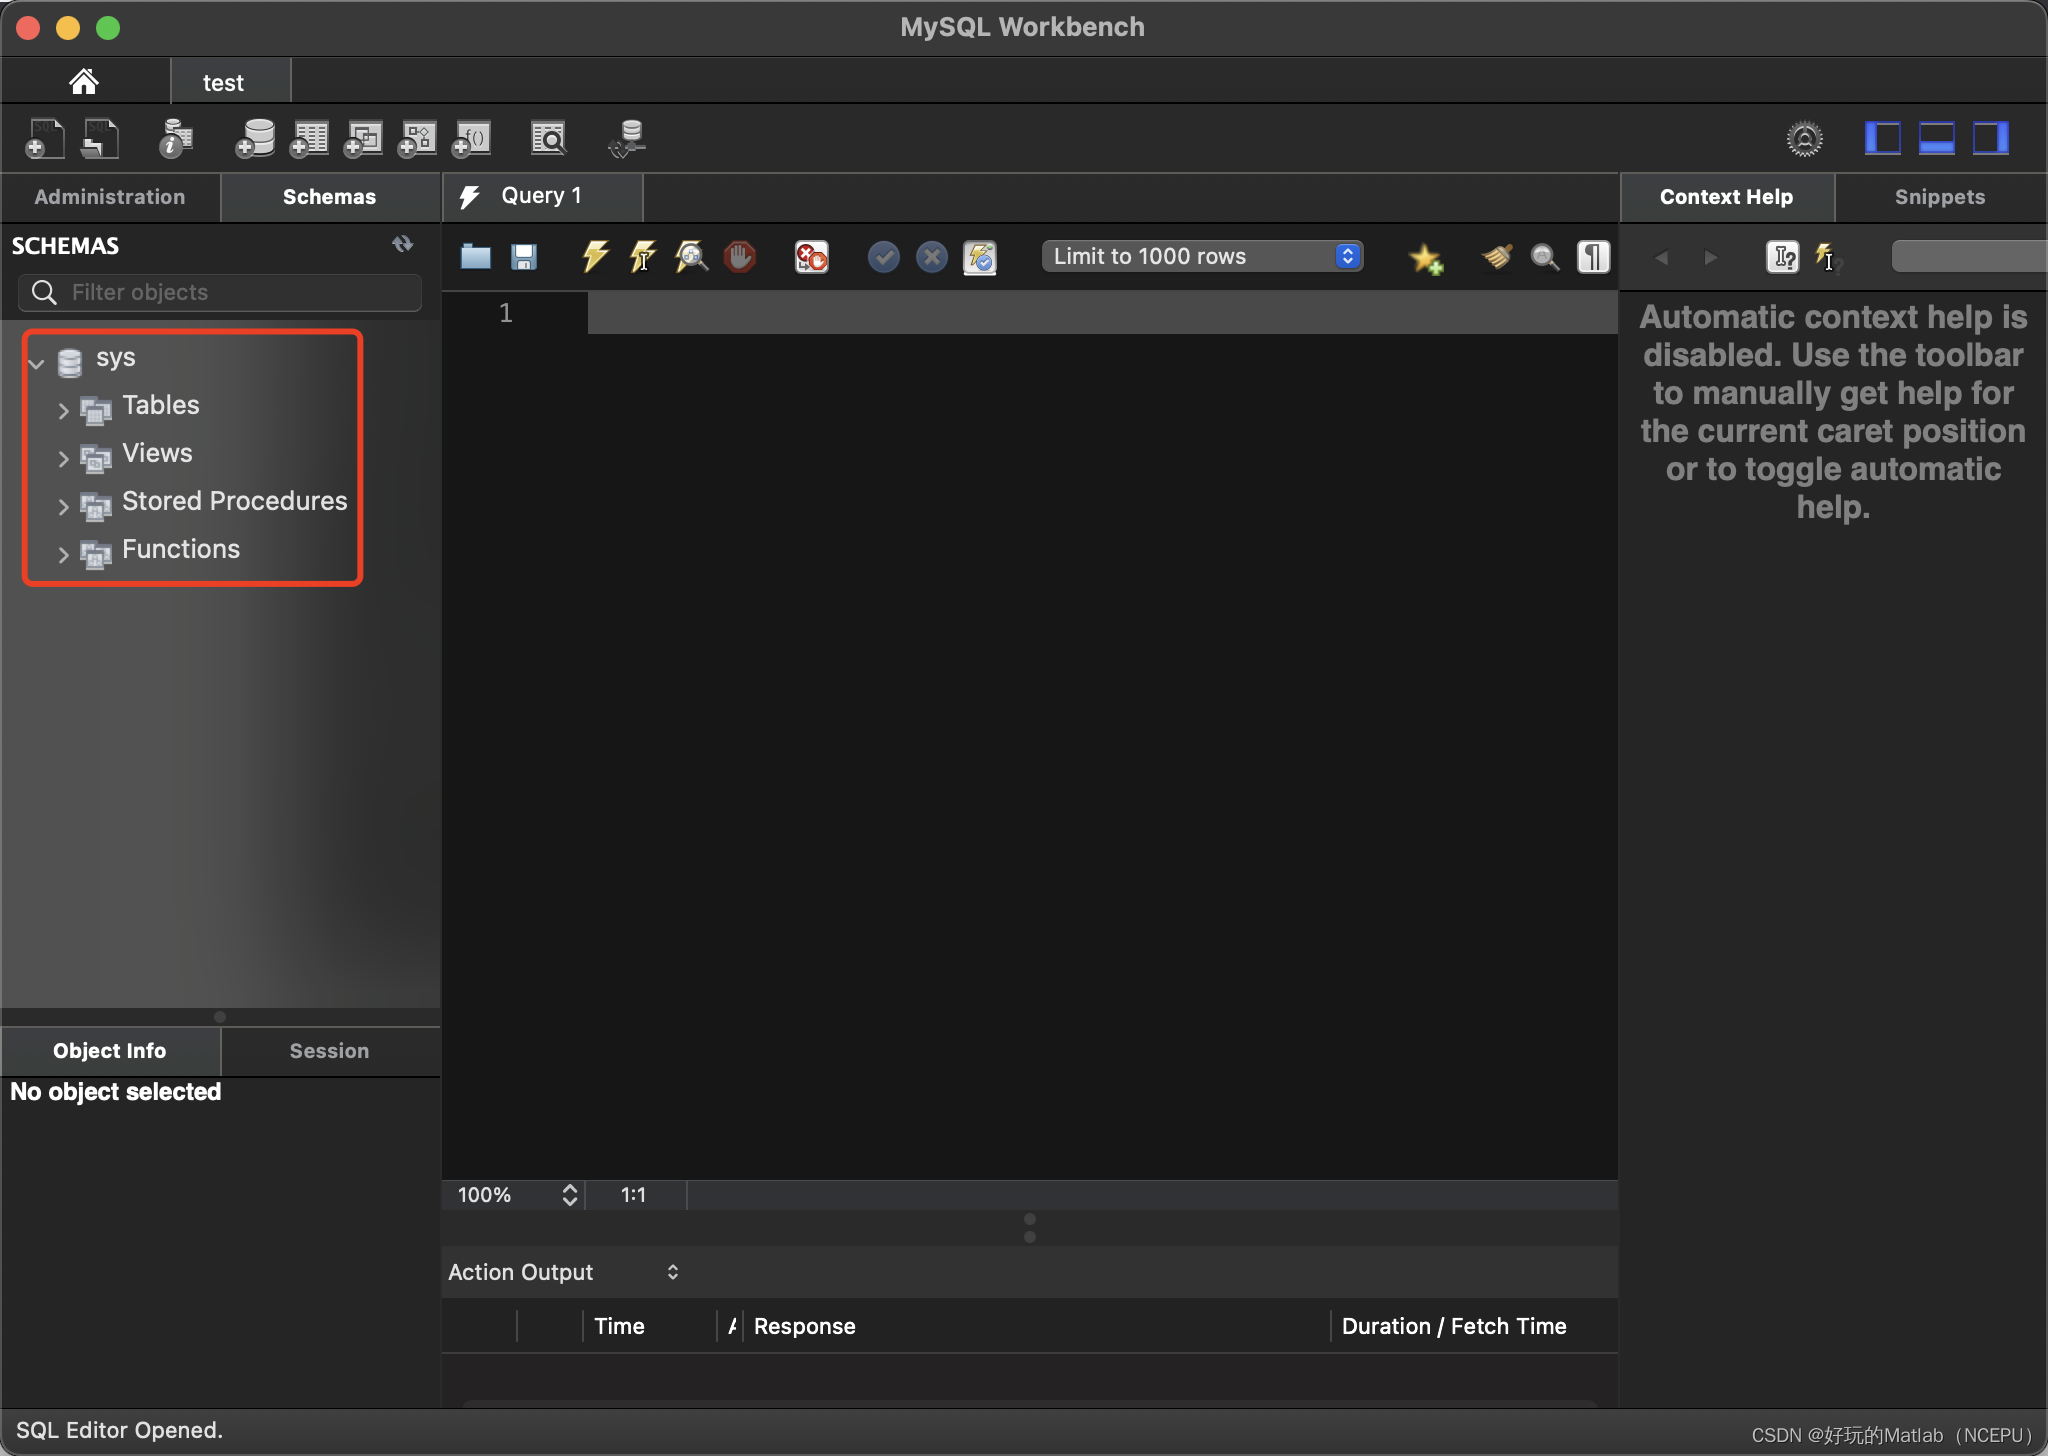Open the Snippets tab
Image resolution: width=2048 pixels, height=1456 pixels.
(x=1939, y=197)
